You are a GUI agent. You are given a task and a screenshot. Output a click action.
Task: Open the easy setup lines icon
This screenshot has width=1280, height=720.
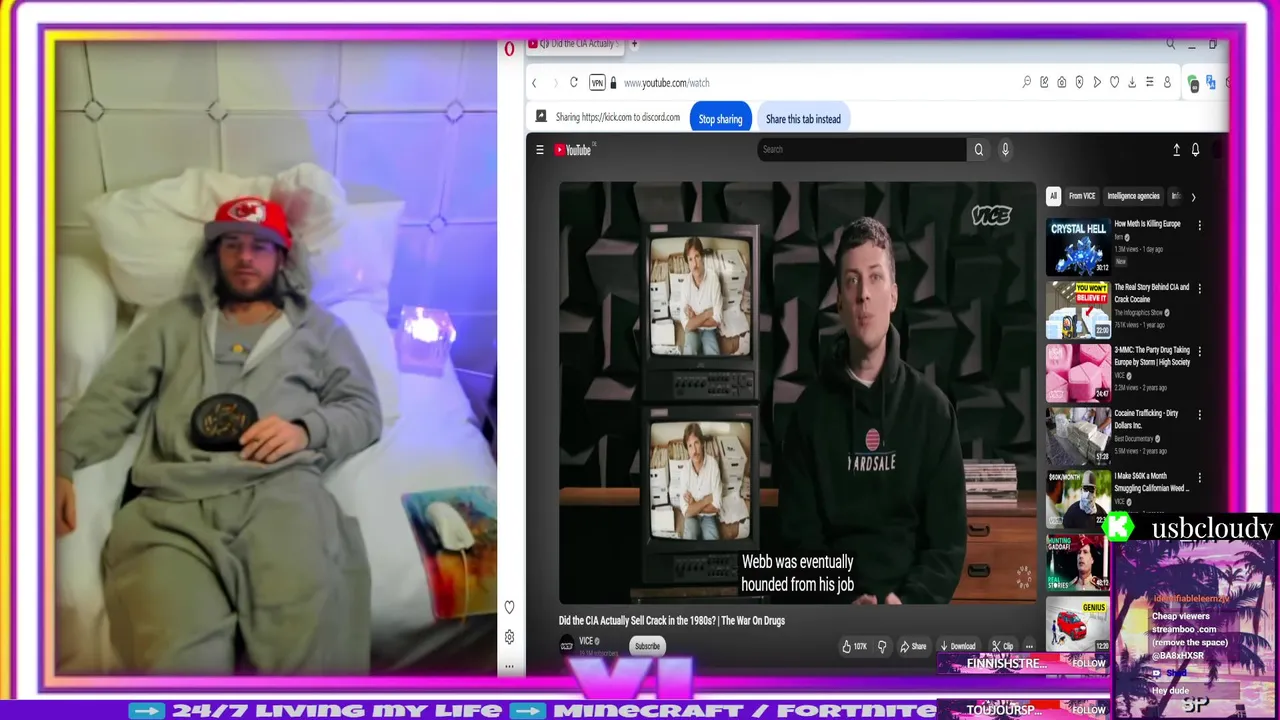(1150, 83)
